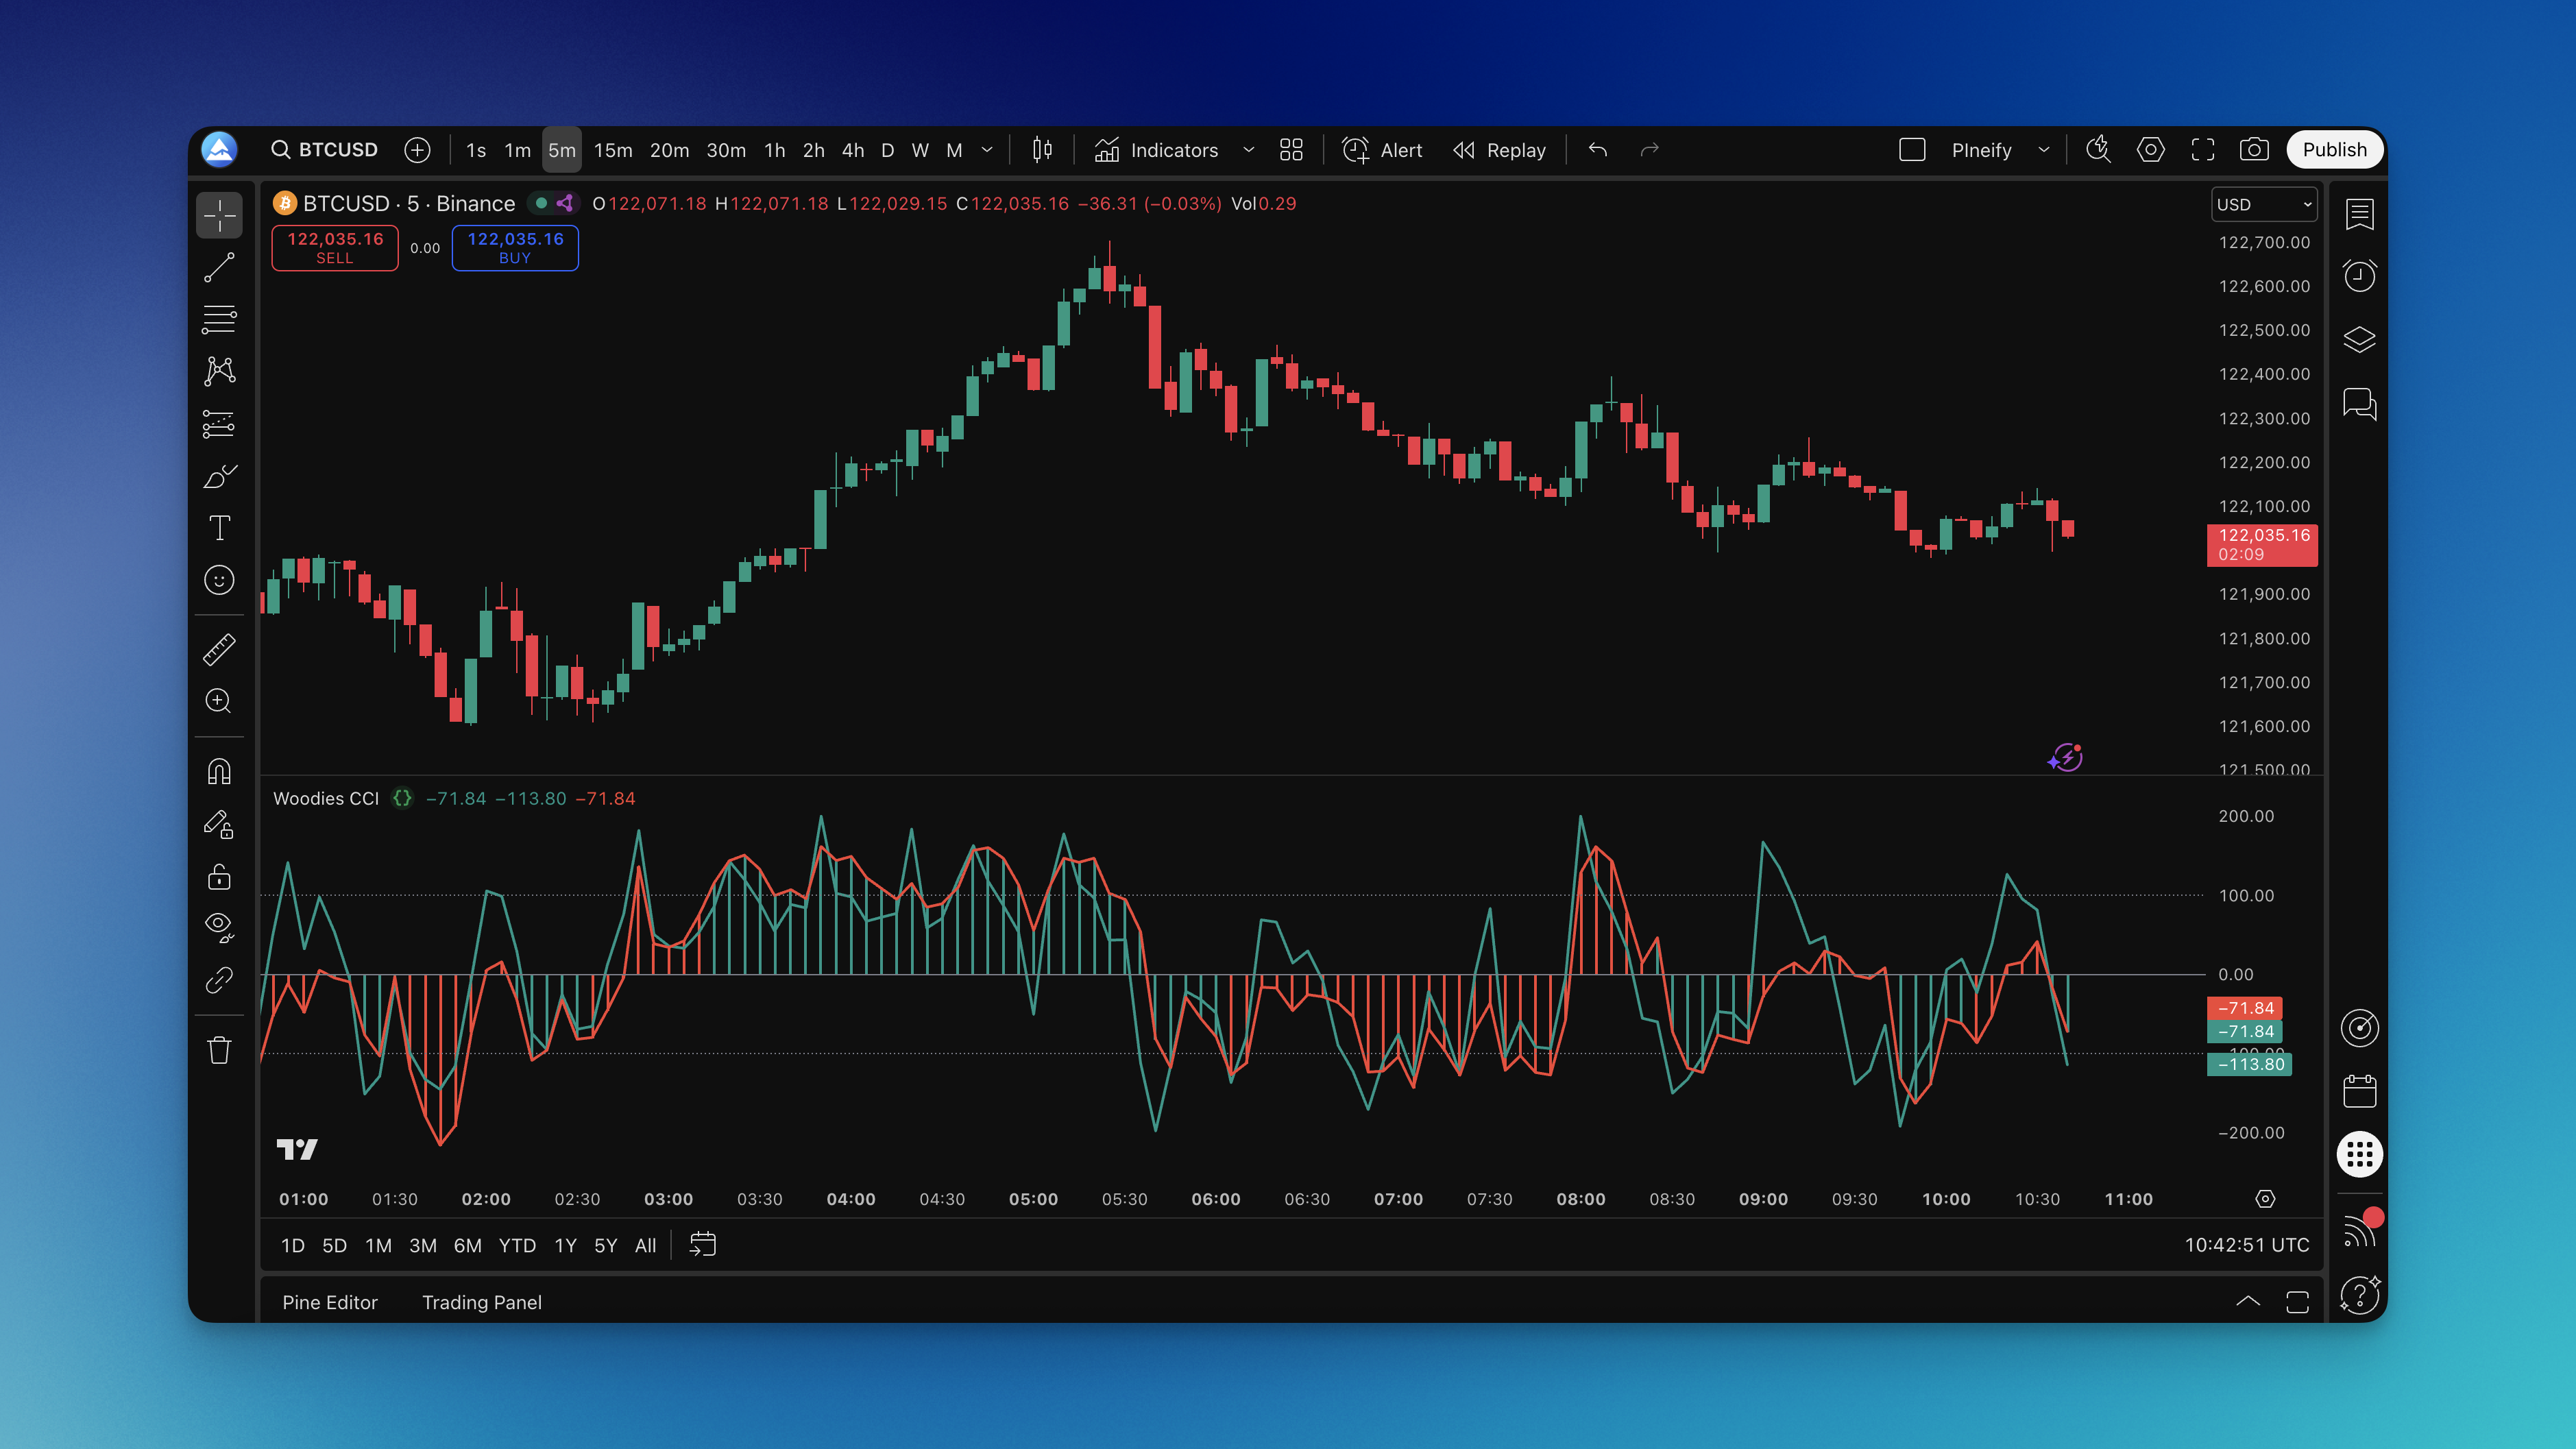
Task: Expand the Plneify layout dropdown arrow
Action: (x=2043, y=150)
